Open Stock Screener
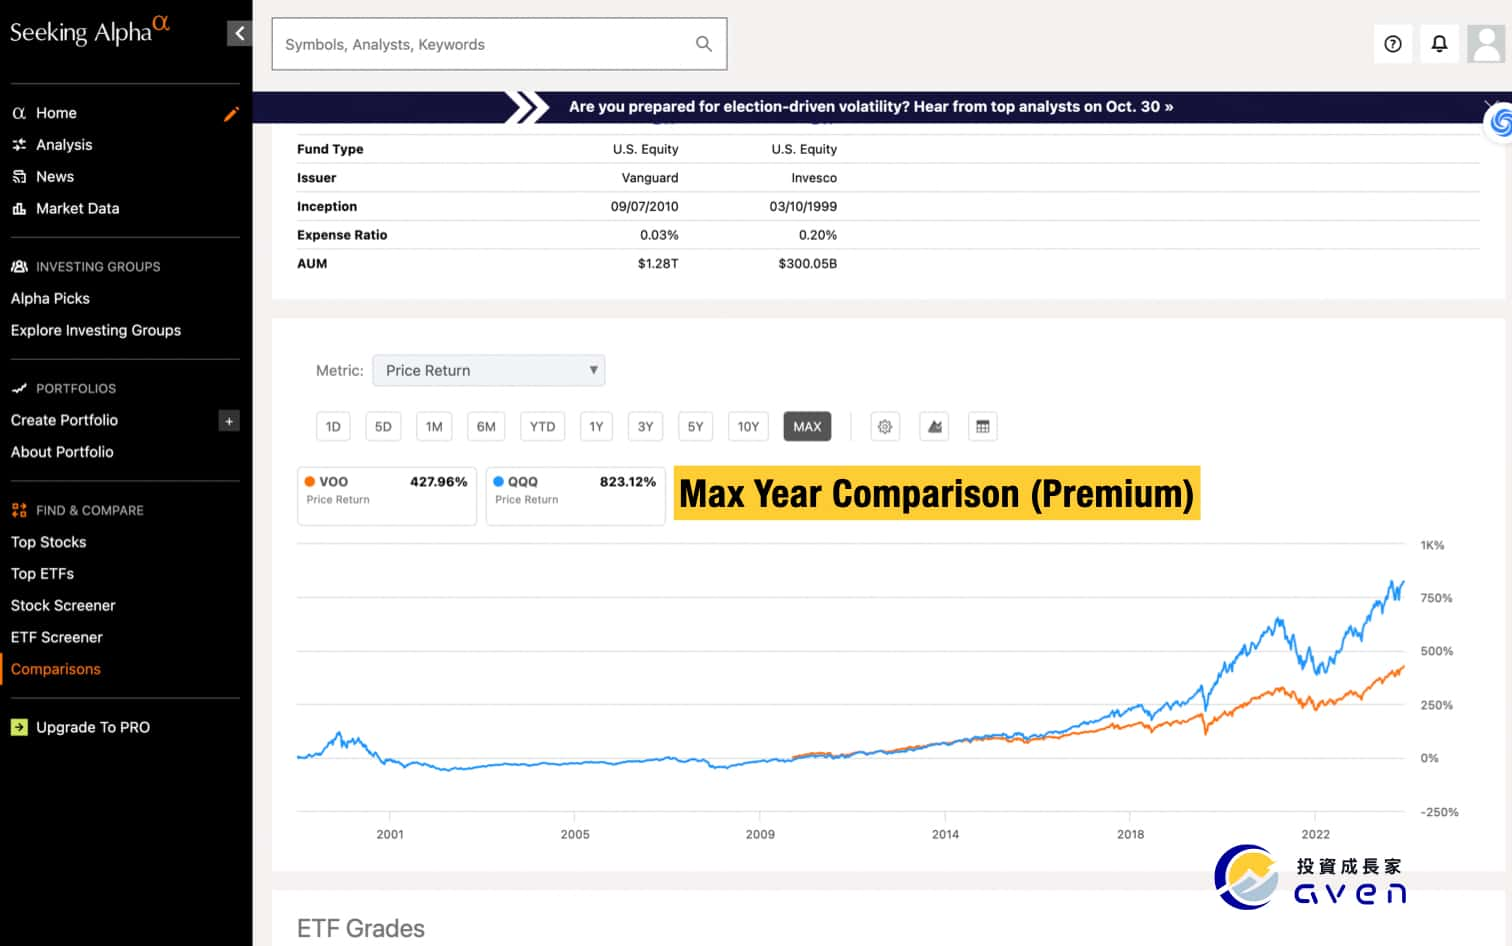Image resolution: width=1512 pixels, height=946 pixels. [x=63, y=606]
